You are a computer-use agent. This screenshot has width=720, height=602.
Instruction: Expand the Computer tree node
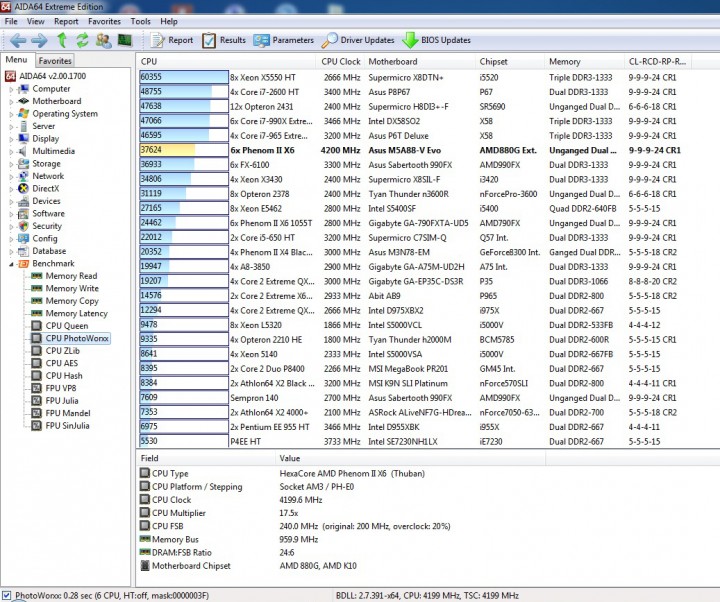11,90
